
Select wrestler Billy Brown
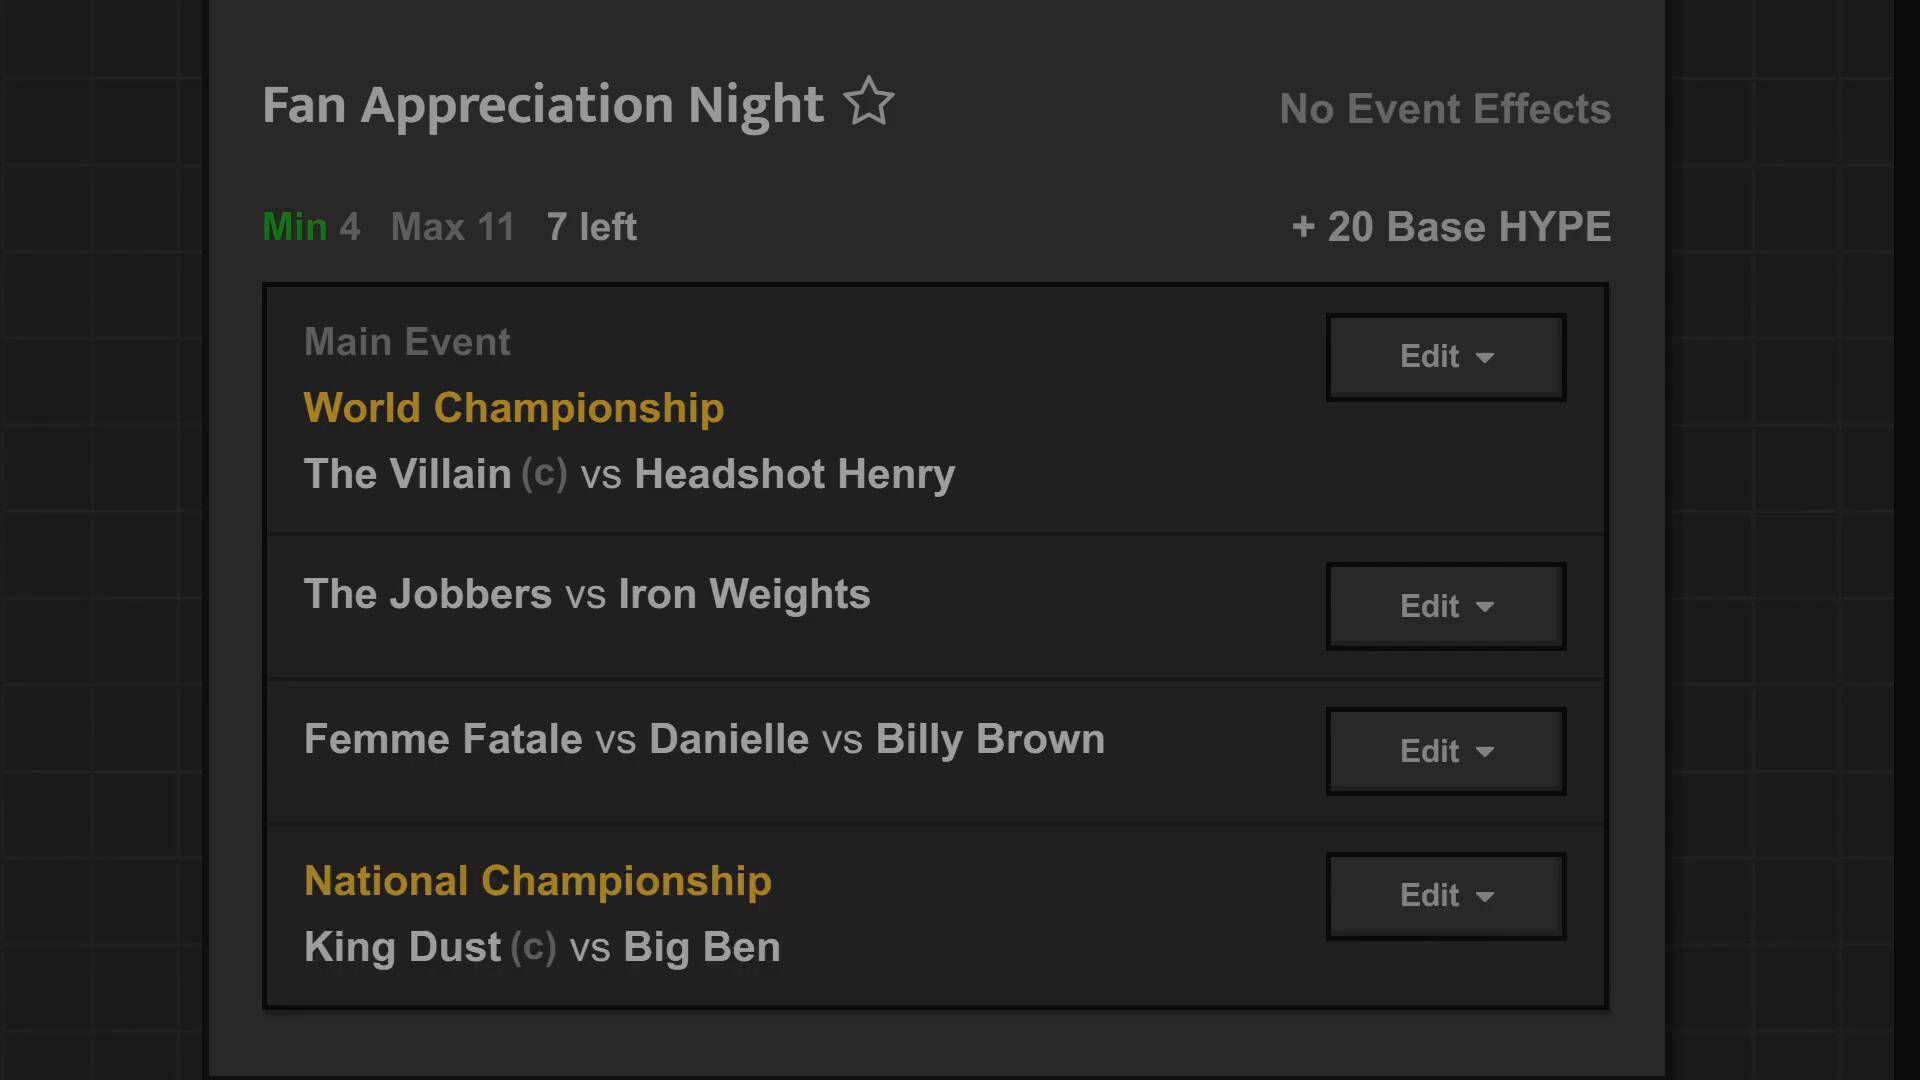(x=990, y=740)
